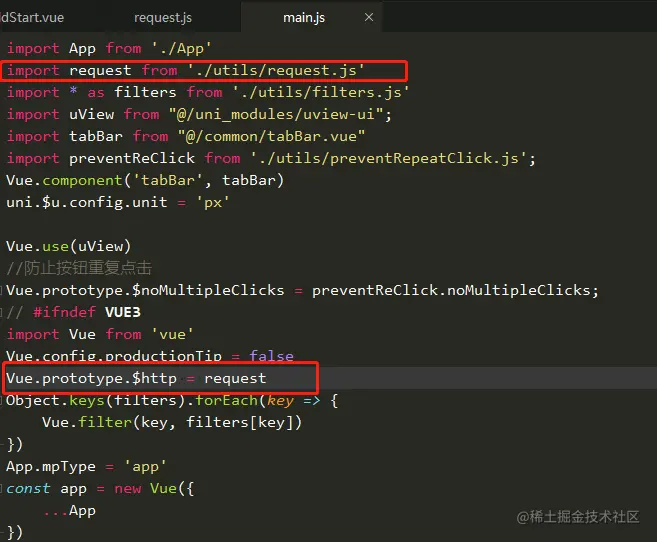Open the partially visible Start.vue tab
The width and height of the screenshot is (657, 542).
point(32,18)
